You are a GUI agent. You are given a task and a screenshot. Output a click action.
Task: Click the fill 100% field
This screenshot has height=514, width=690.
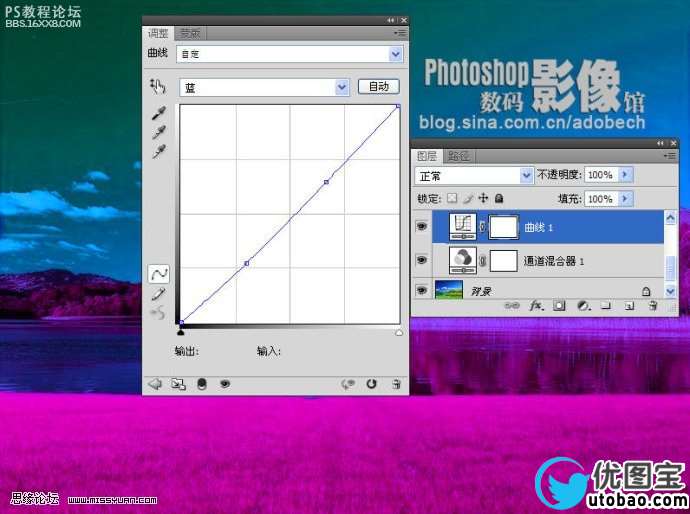point(601,199)
